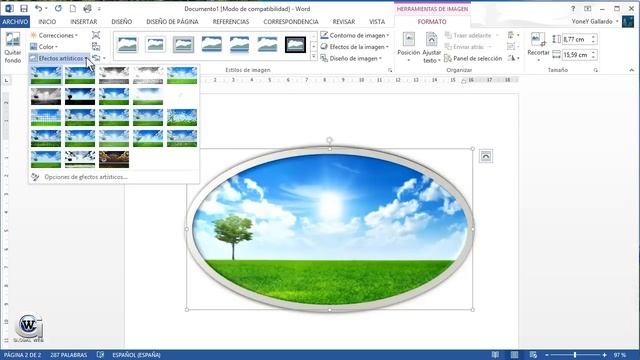Switch to the REFERENCIAS tab
640x360 pixels.
[231, 22]
